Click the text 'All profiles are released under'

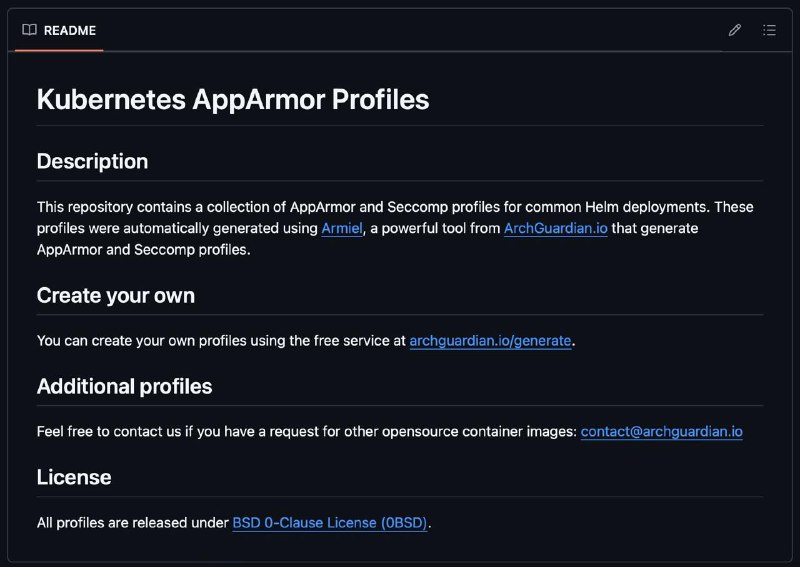[133, 523]
